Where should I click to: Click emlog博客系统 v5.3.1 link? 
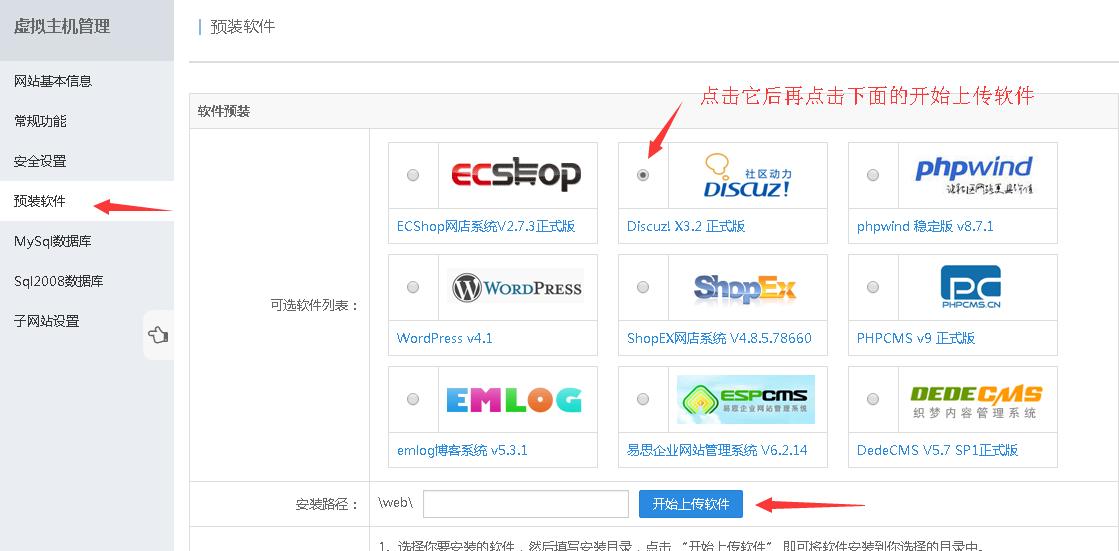pos(462,450)
